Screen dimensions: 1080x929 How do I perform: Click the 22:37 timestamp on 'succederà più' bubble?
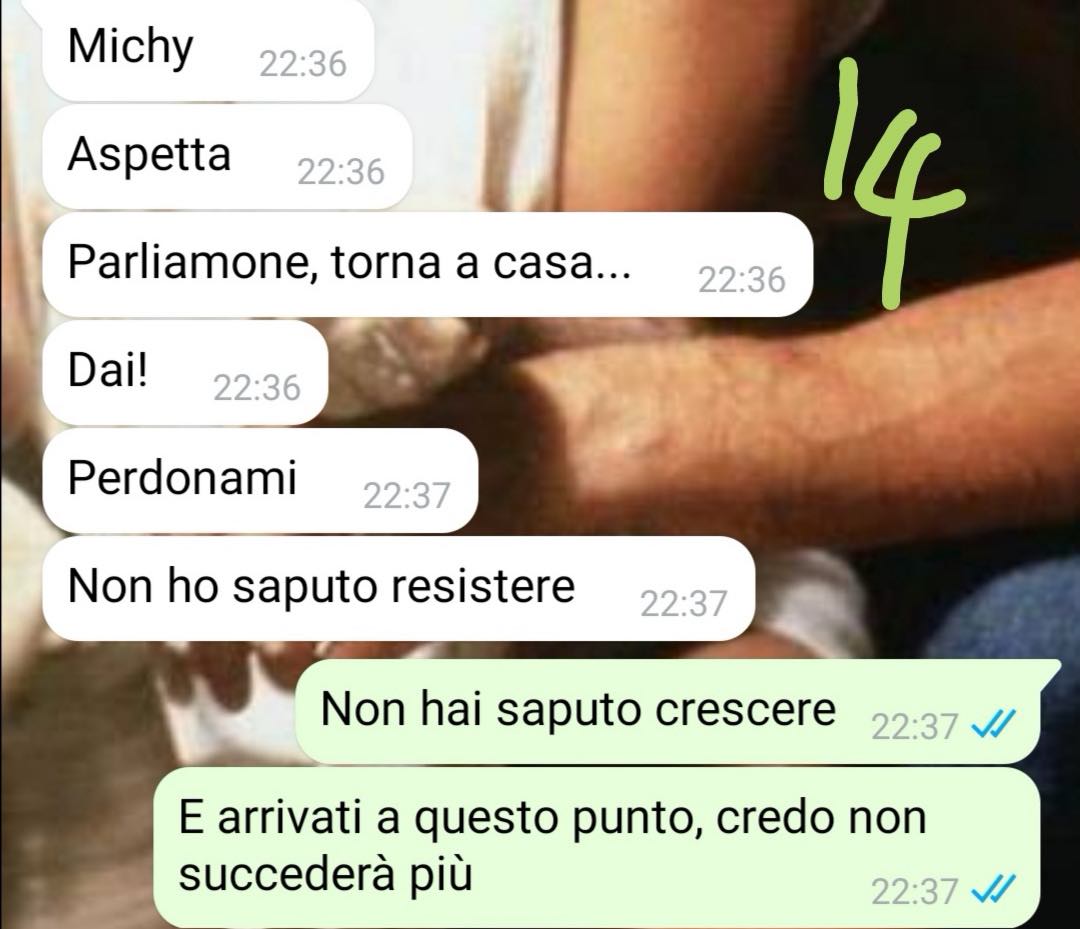click(x=915, y=891)
